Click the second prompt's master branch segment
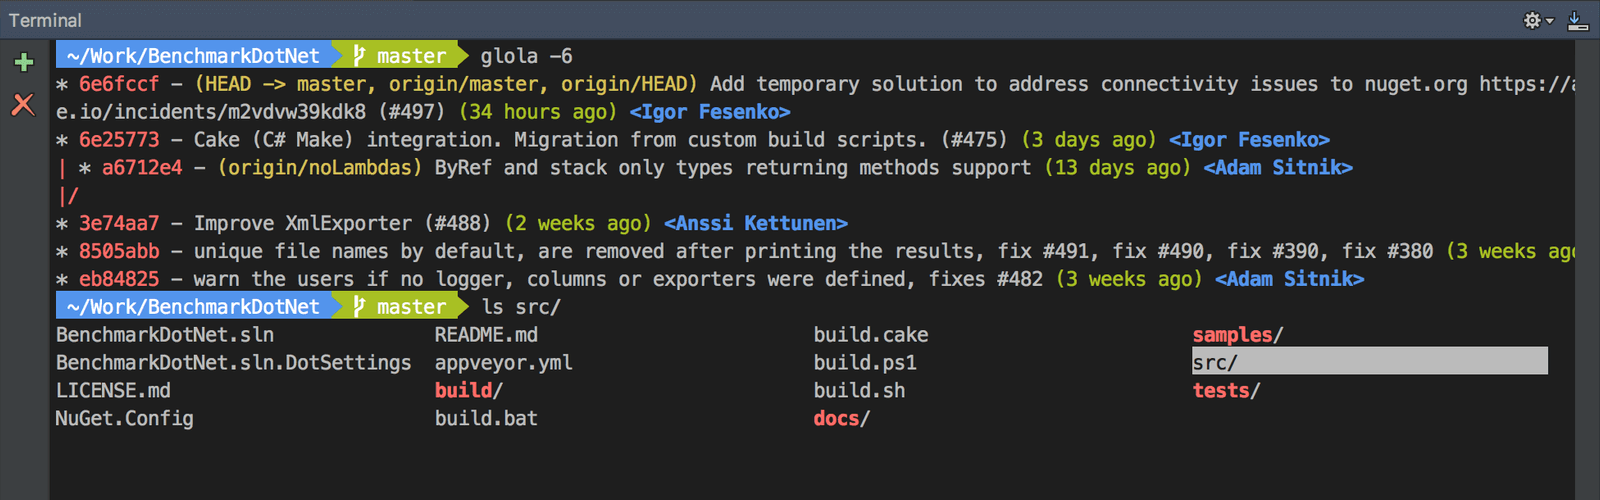 400,307
